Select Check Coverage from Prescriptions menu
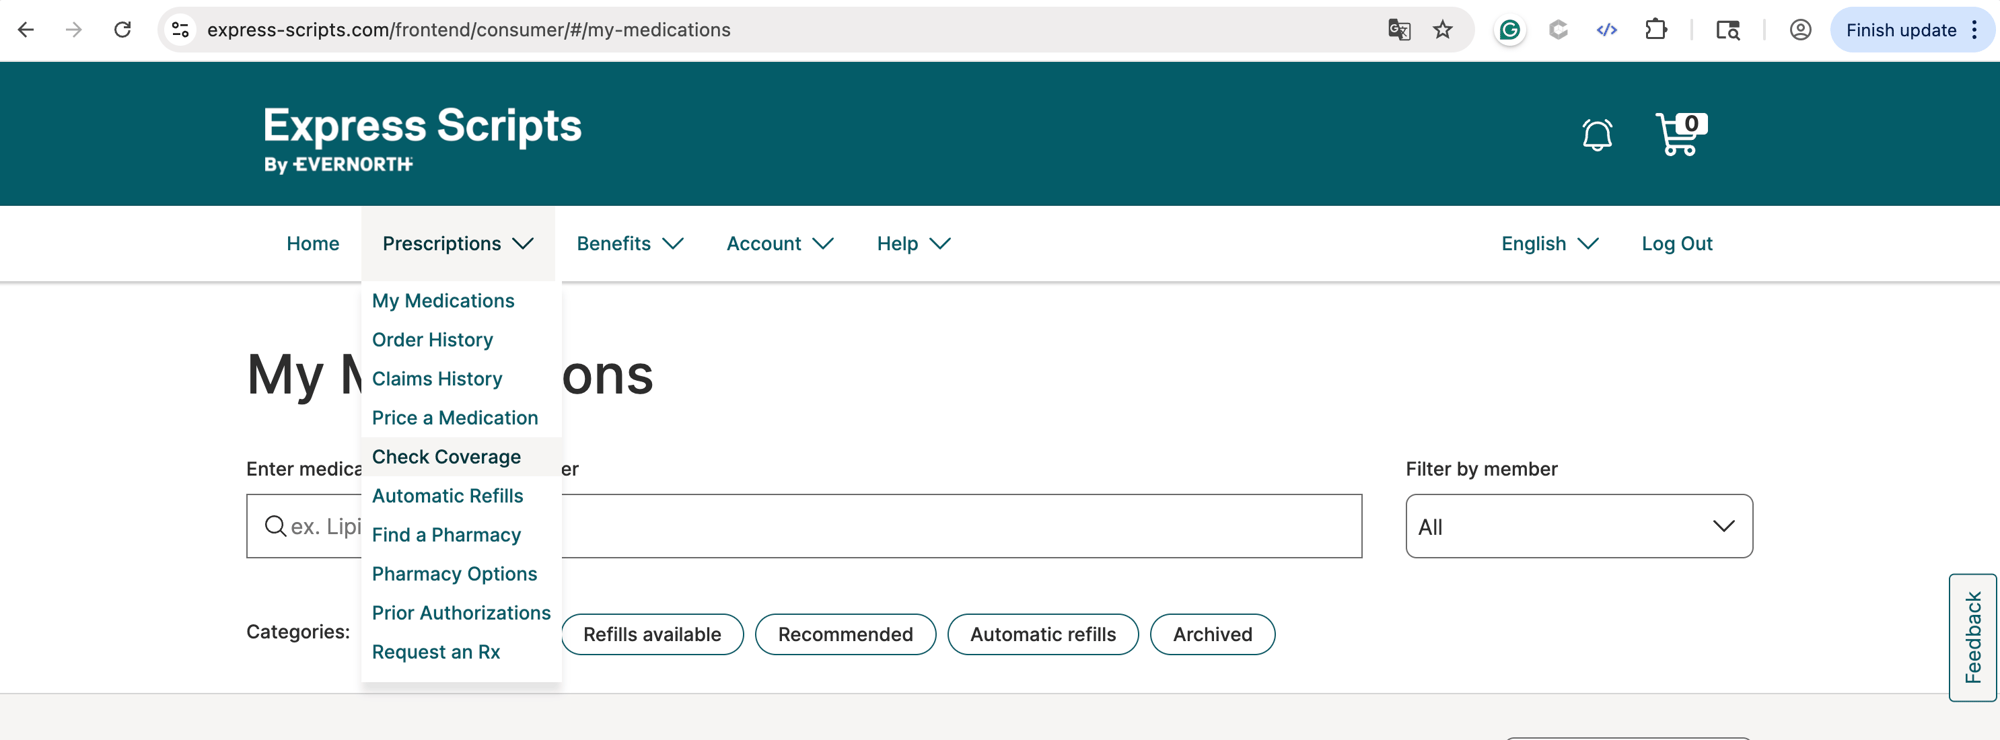2000x740 pixels. [x=446, y=457]
